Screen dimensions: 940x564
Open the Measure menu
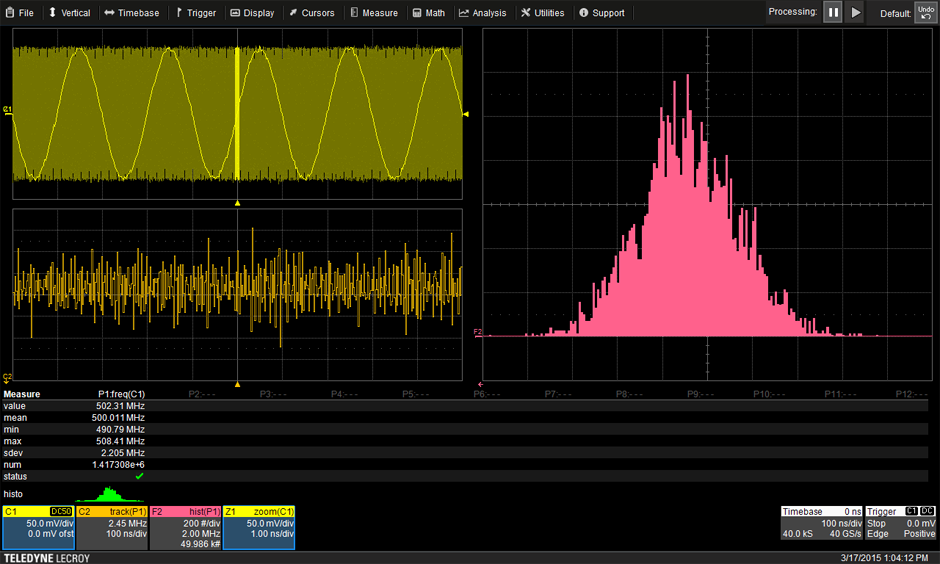tap(373, 13)
